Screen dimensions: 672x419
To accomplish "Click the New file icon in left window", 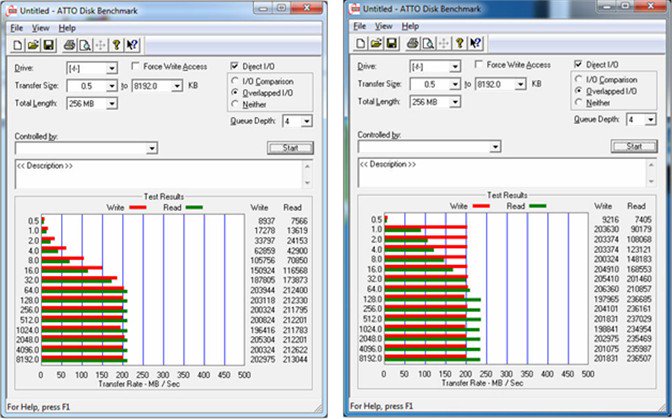I will click(x=17, y=44).
